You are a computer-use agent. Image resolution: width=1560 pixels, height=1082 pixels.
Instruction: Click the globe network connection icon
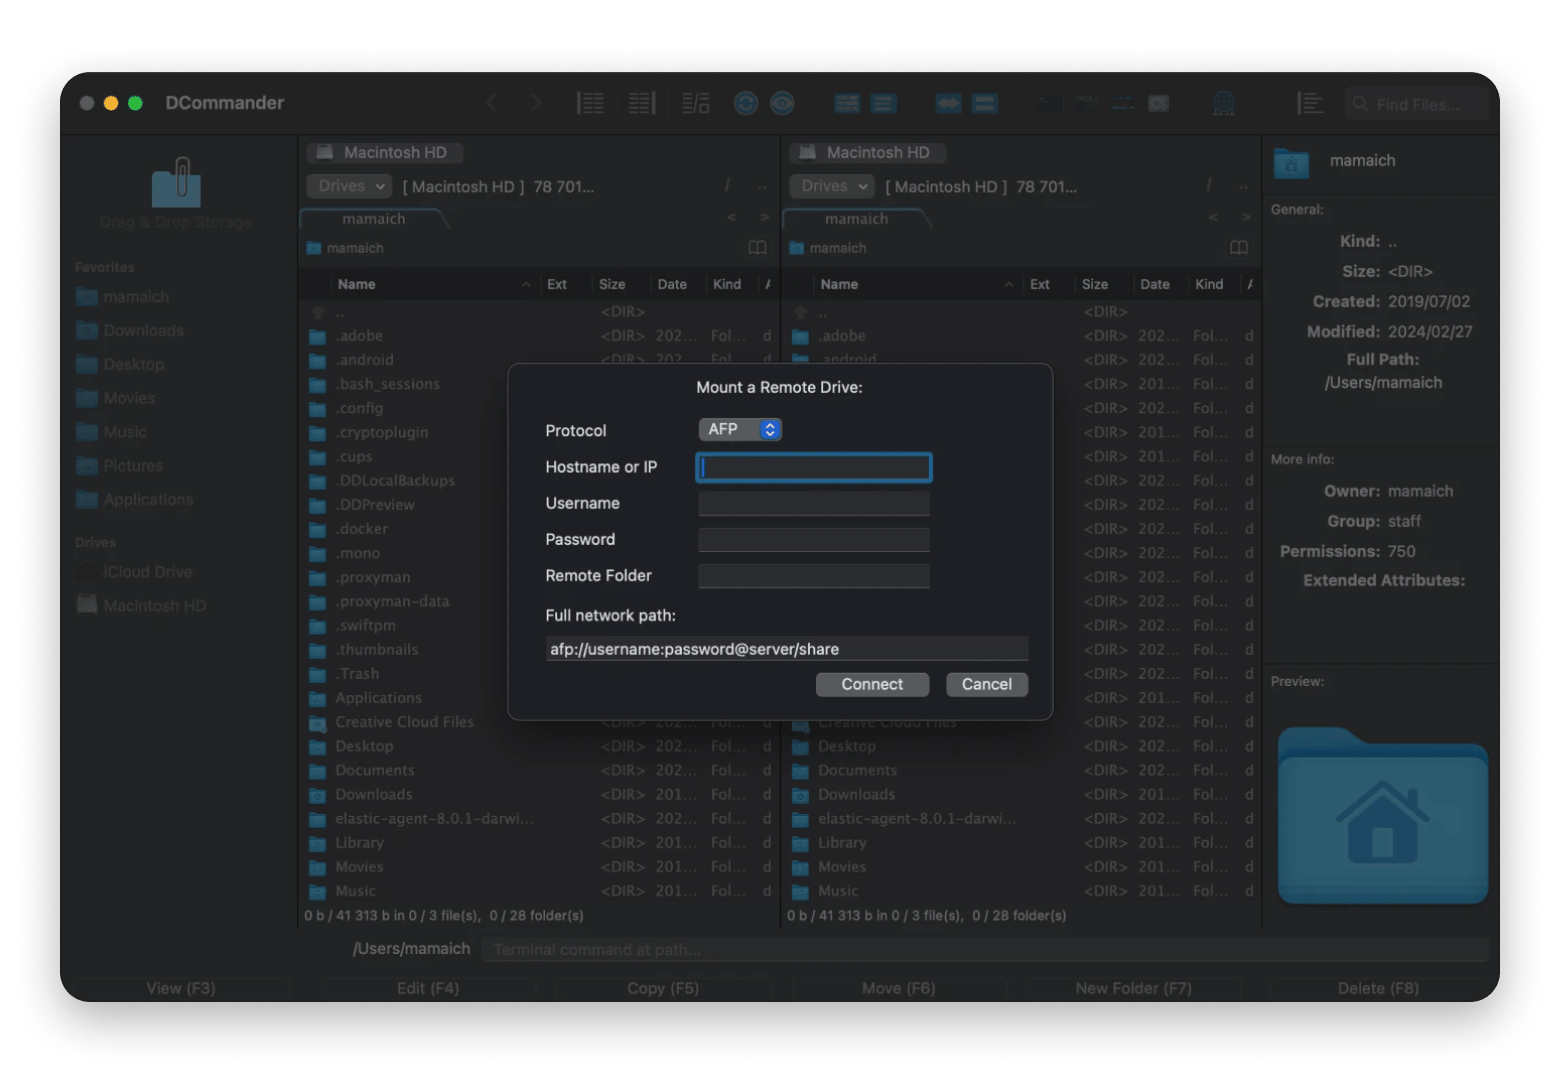coord(1223,103)
